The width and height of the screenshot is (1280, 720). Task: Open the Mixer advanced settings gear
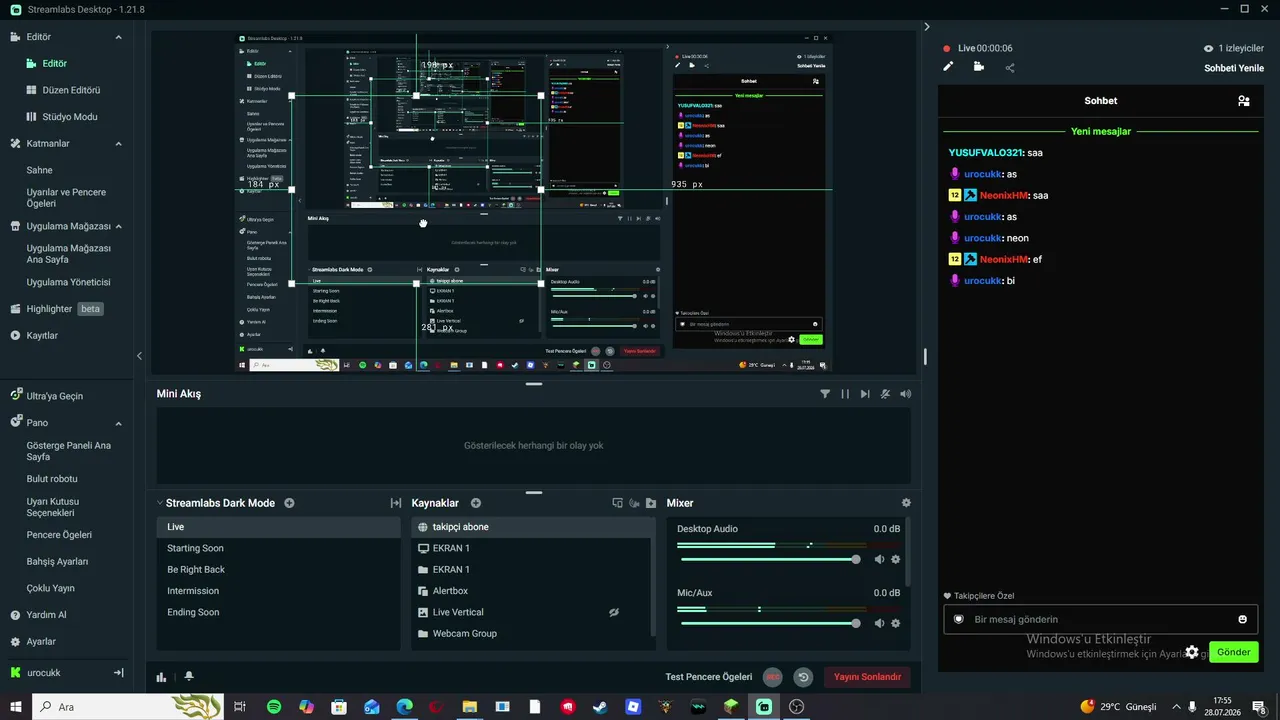[906, 503]
